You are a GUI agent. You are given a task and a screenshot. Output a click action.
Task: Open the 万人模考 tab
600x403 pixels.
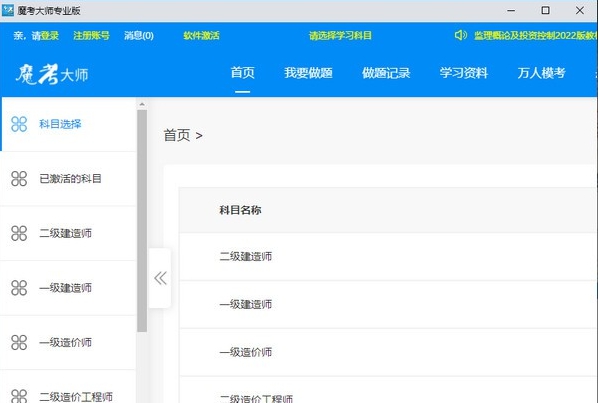click(541, 73)
